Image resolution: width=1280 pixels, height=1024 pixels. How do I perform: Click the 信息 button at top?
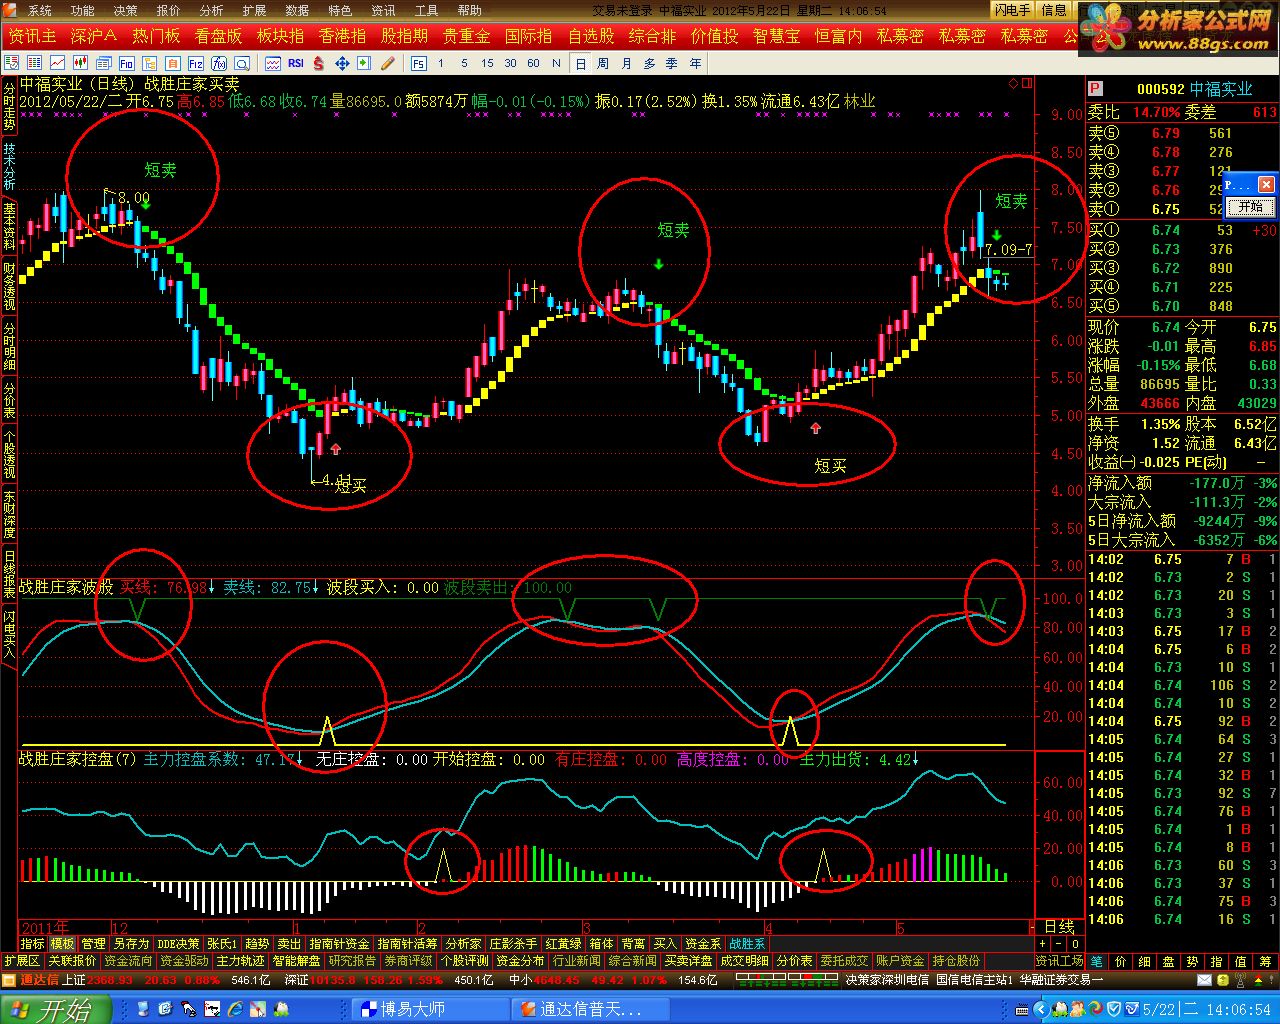pos(1053,10)
